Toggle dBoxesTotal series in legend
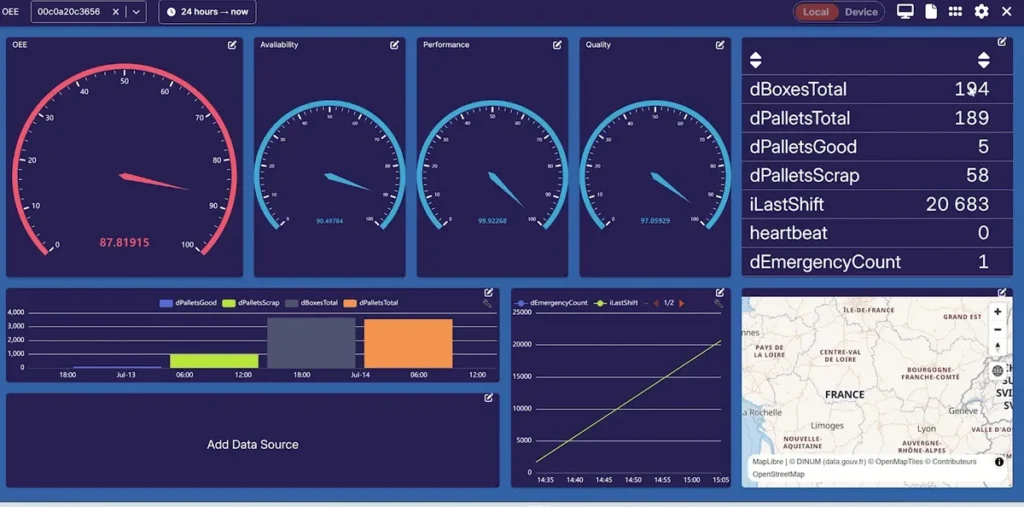 312,303
